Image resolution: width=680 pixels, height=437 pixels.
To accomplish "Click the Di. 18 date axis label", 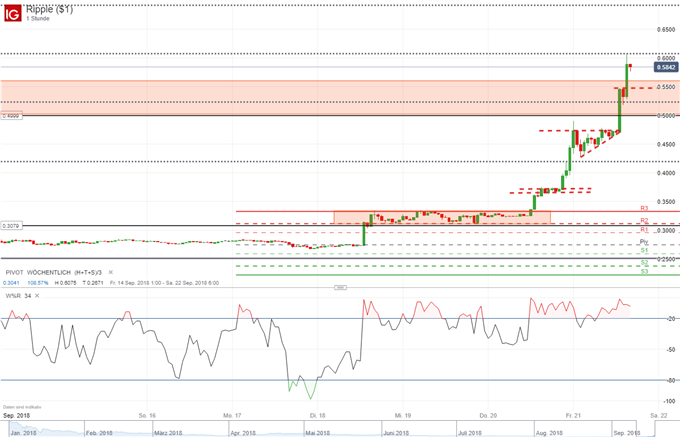I will (x=317, y=416).
